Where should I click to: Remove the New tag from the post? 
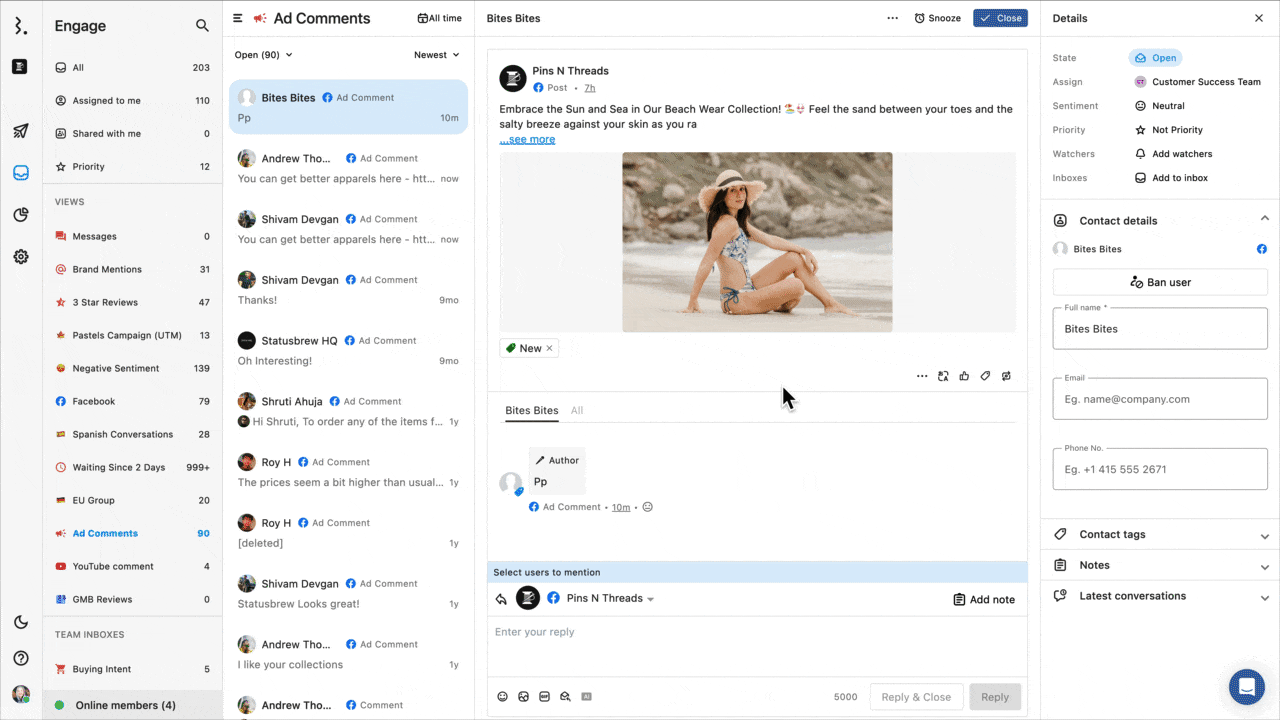[x=549, y=348]
